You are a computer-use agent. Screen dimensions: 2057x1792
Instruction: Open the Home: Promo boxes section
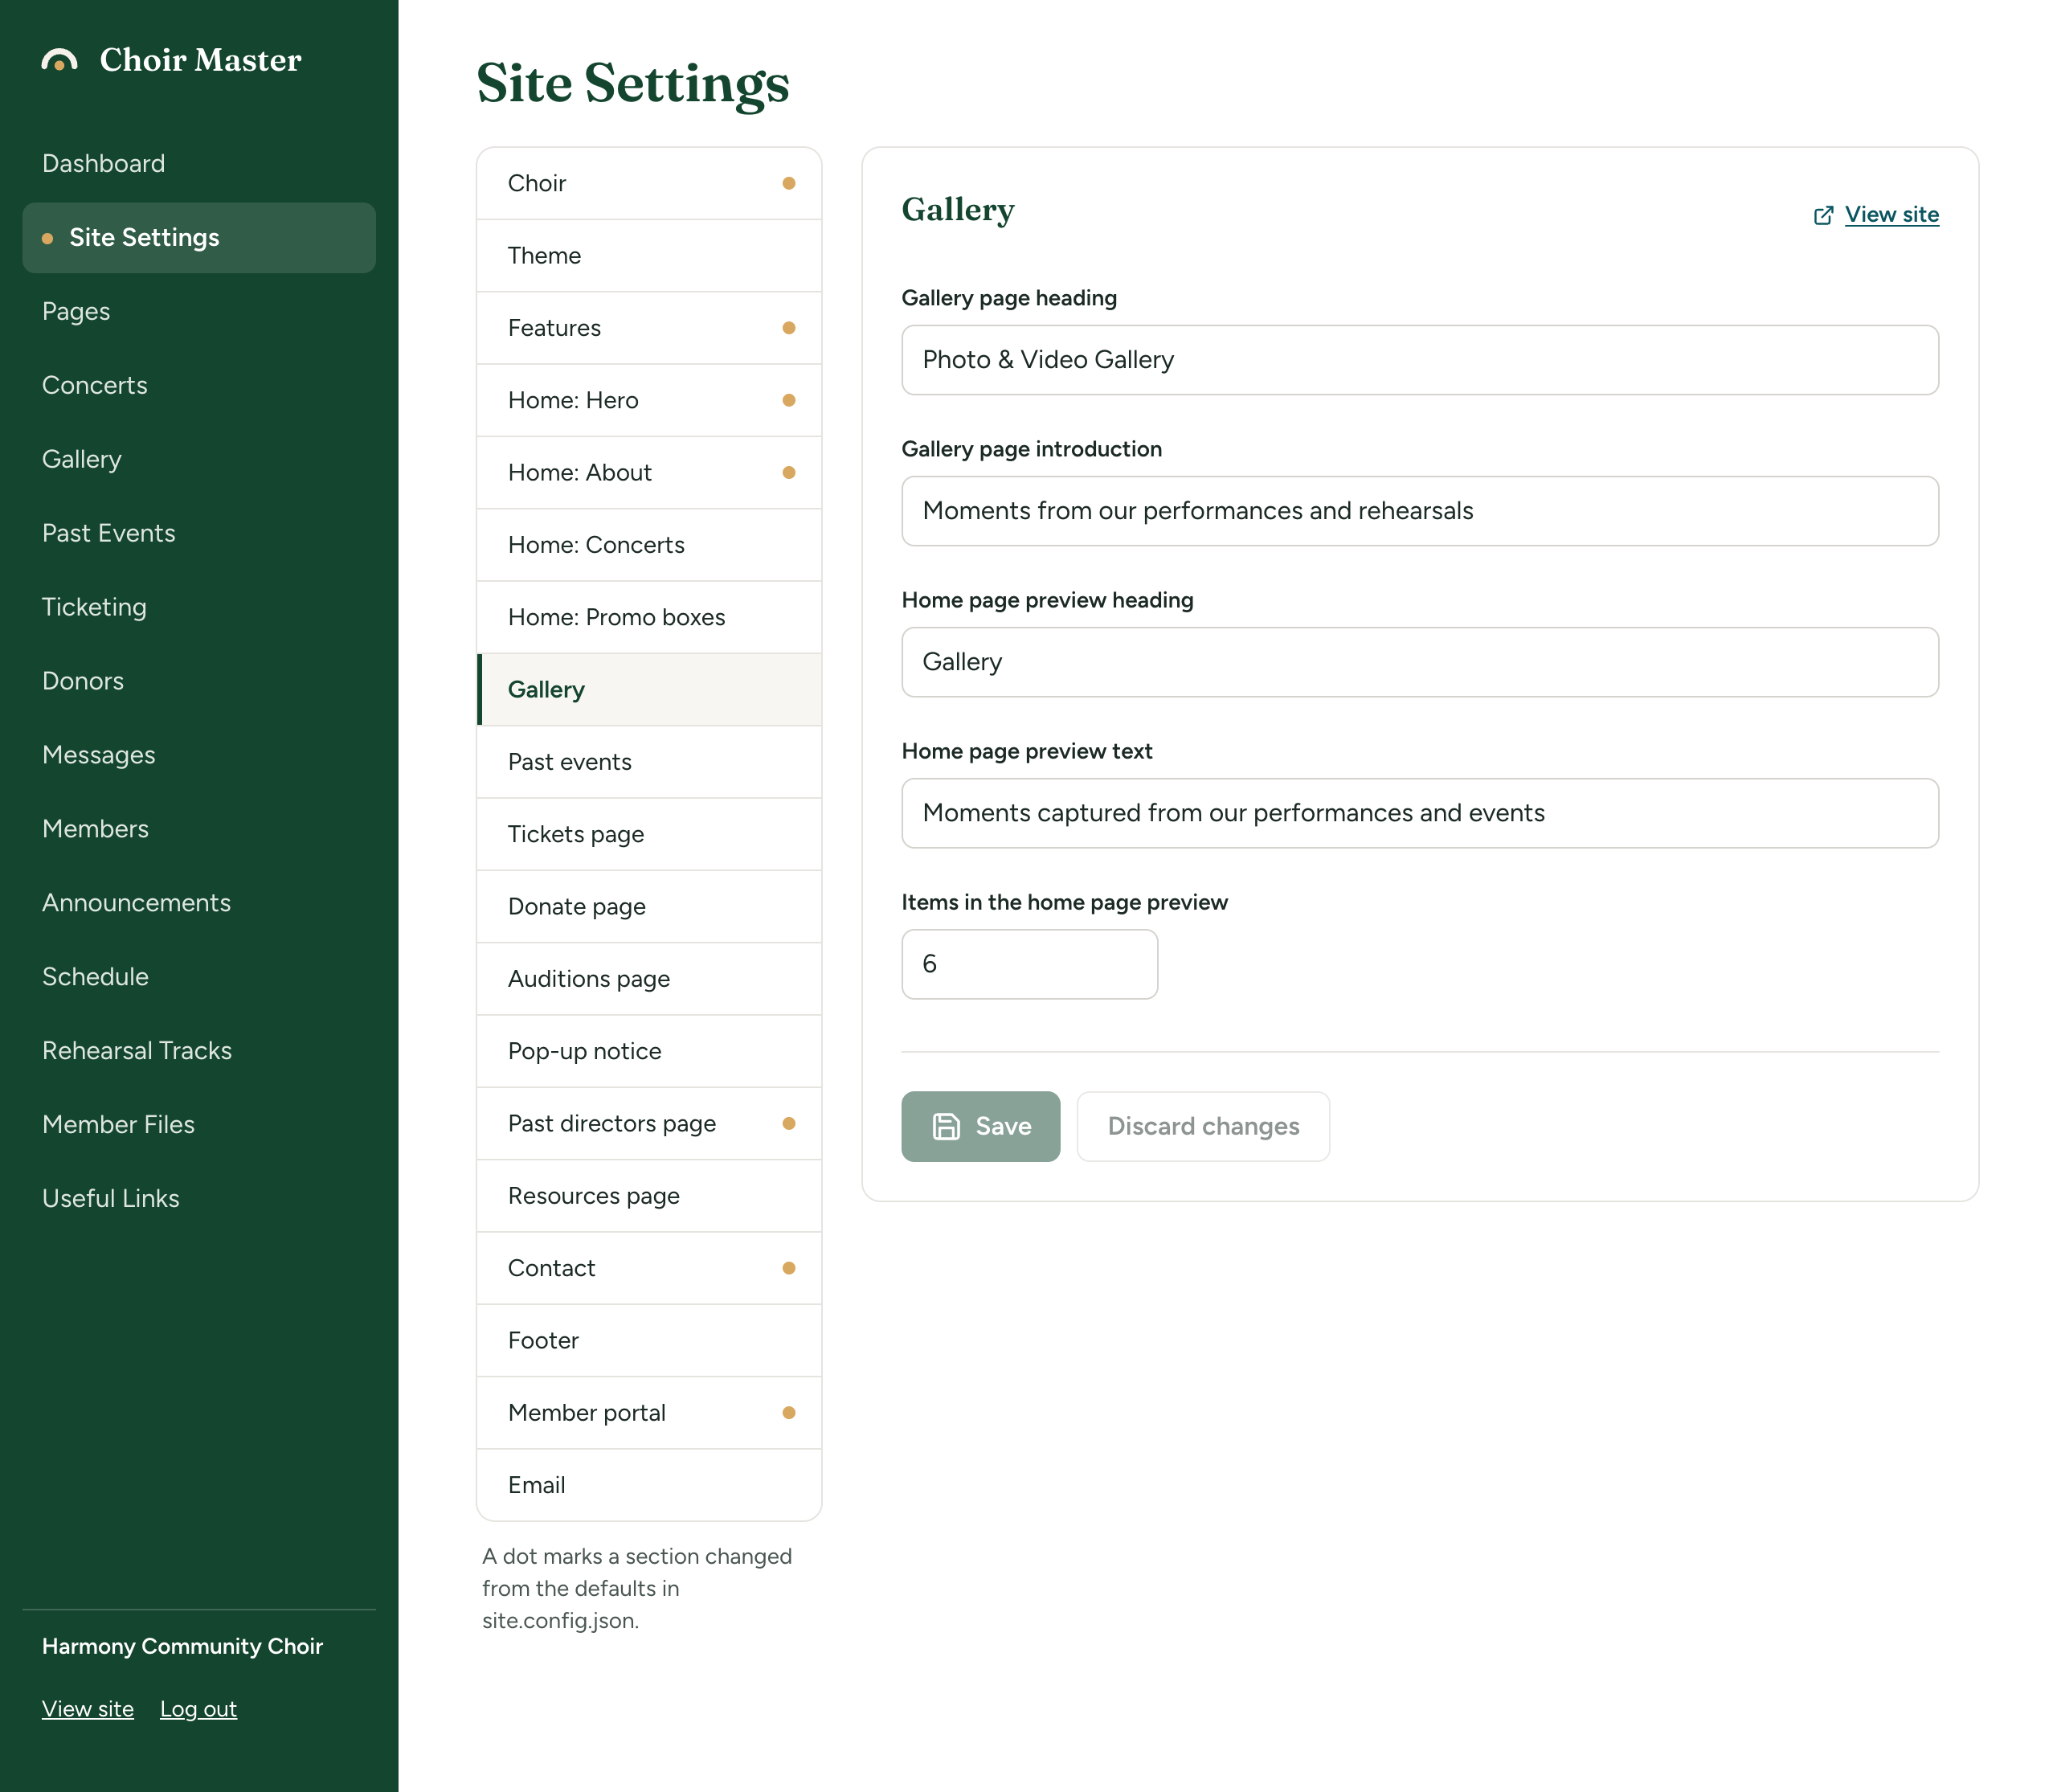tap(649, 618)
